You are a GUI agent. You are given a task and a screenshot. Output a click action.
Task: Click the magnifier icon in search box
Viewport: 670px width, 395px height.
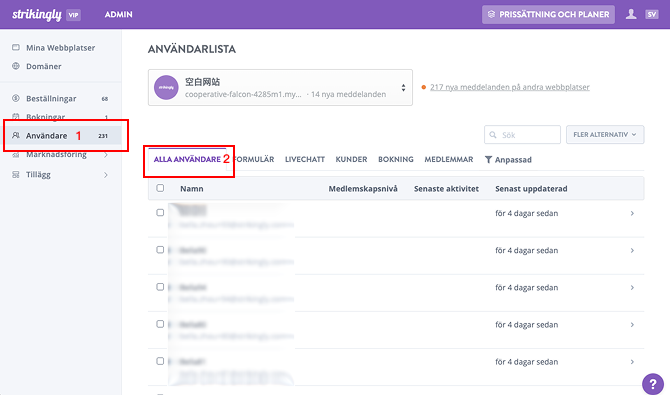coord(493,135)
